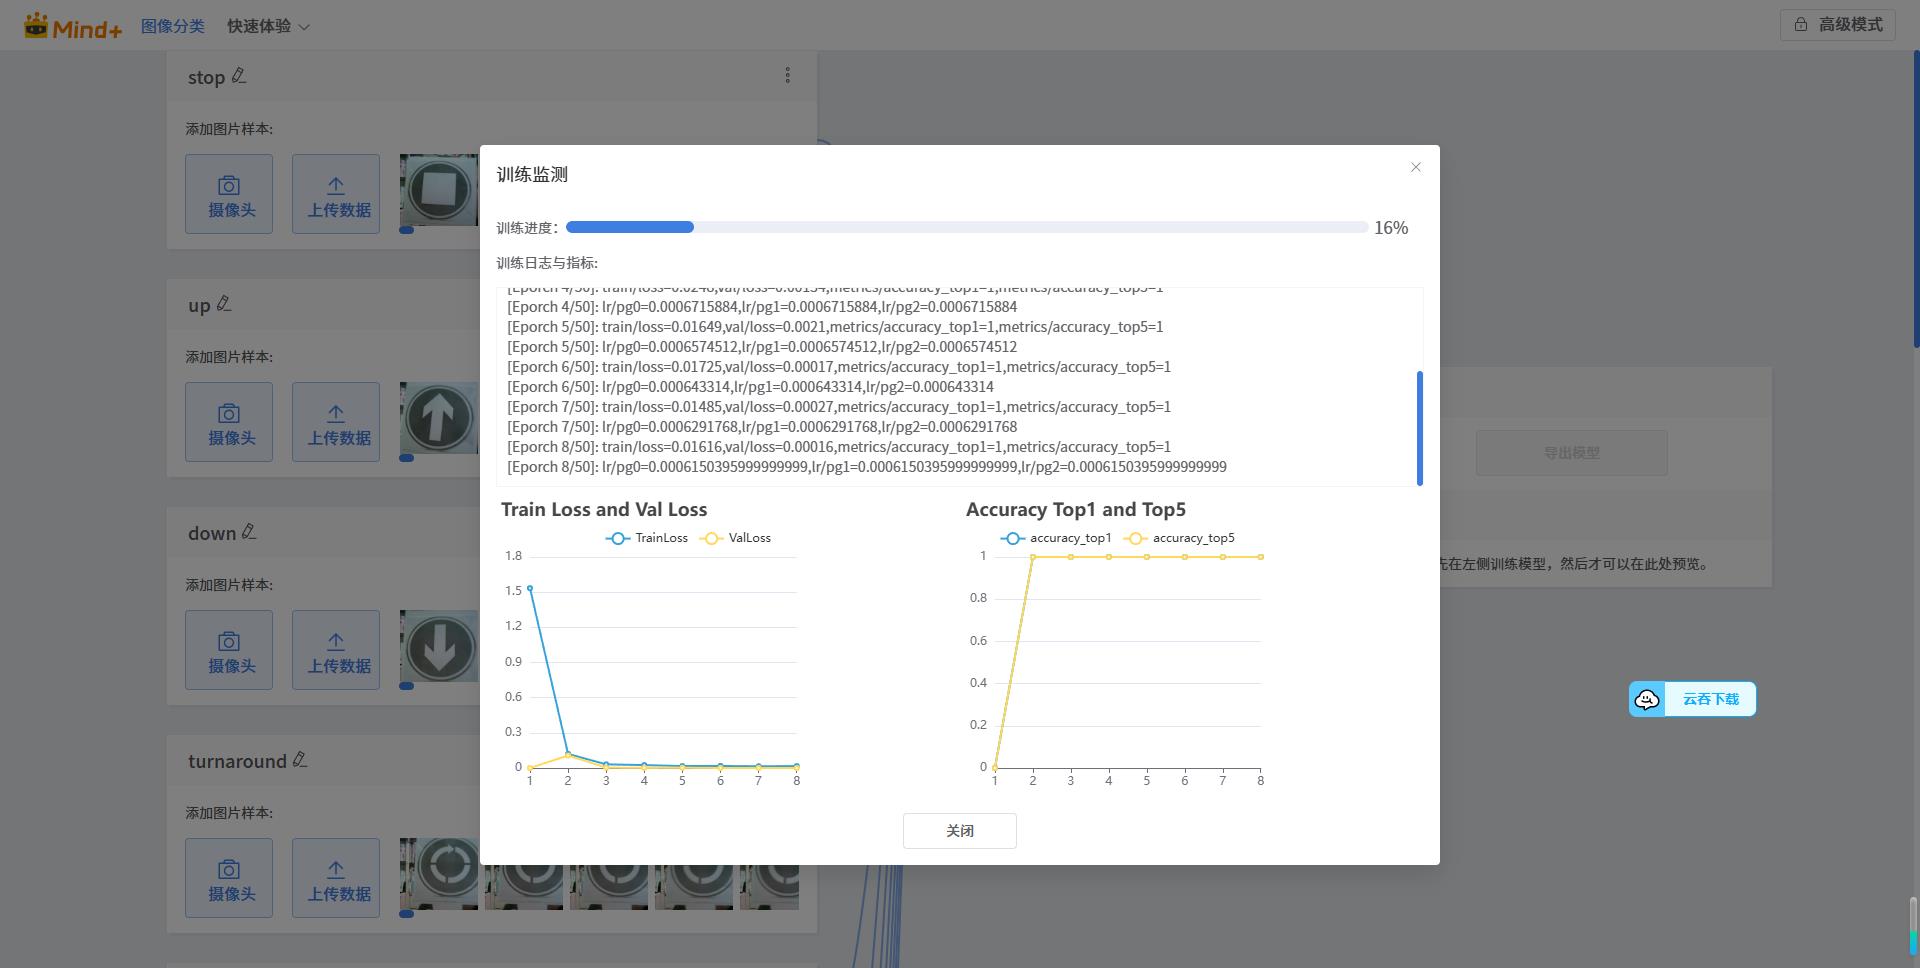Click the training log scrollbar
Screen dimensions: 1920x968
[x=1419, y=428]
